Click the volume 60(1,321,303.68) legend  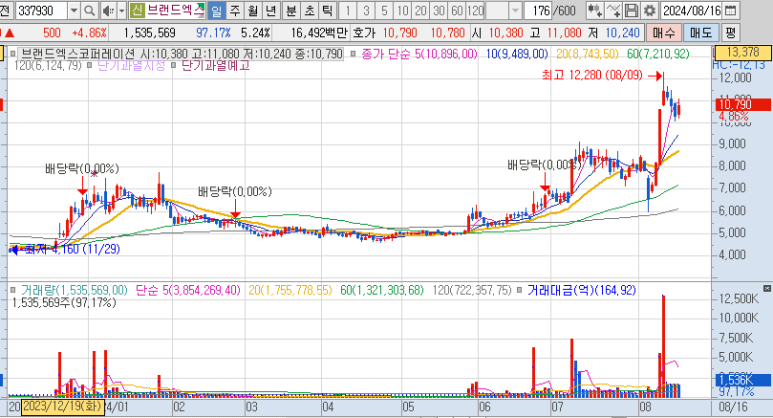tap(382, 290)
